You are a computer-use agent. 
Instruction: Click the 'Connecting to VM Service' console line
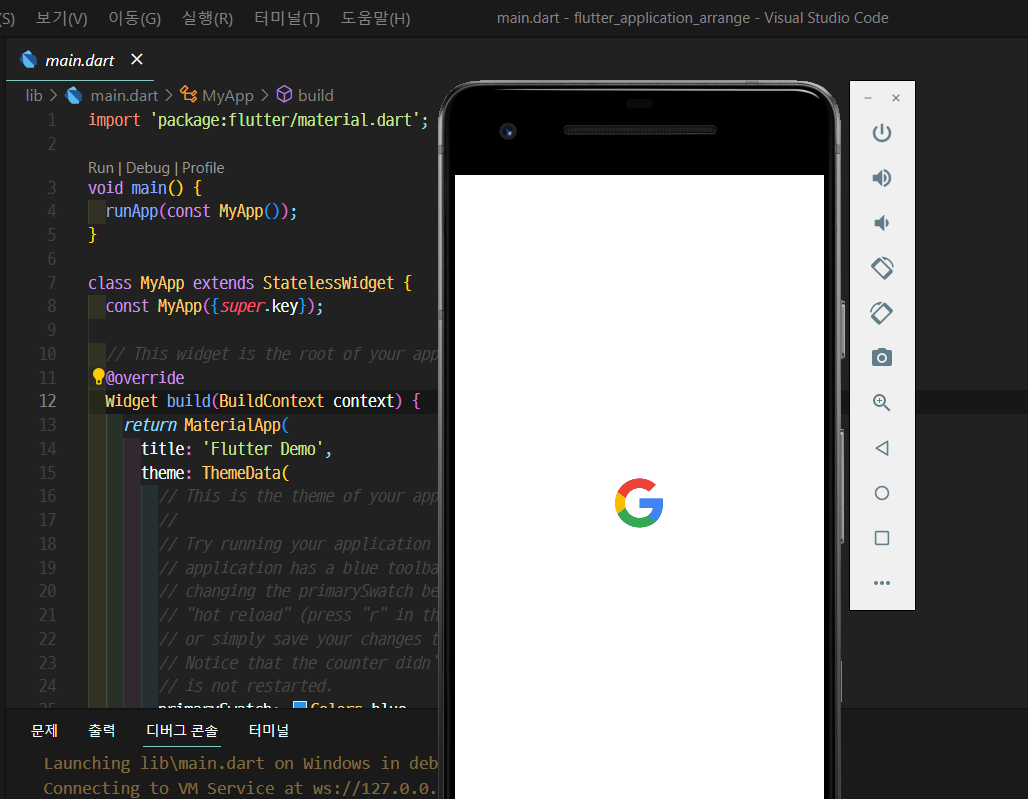coord(241,788)
